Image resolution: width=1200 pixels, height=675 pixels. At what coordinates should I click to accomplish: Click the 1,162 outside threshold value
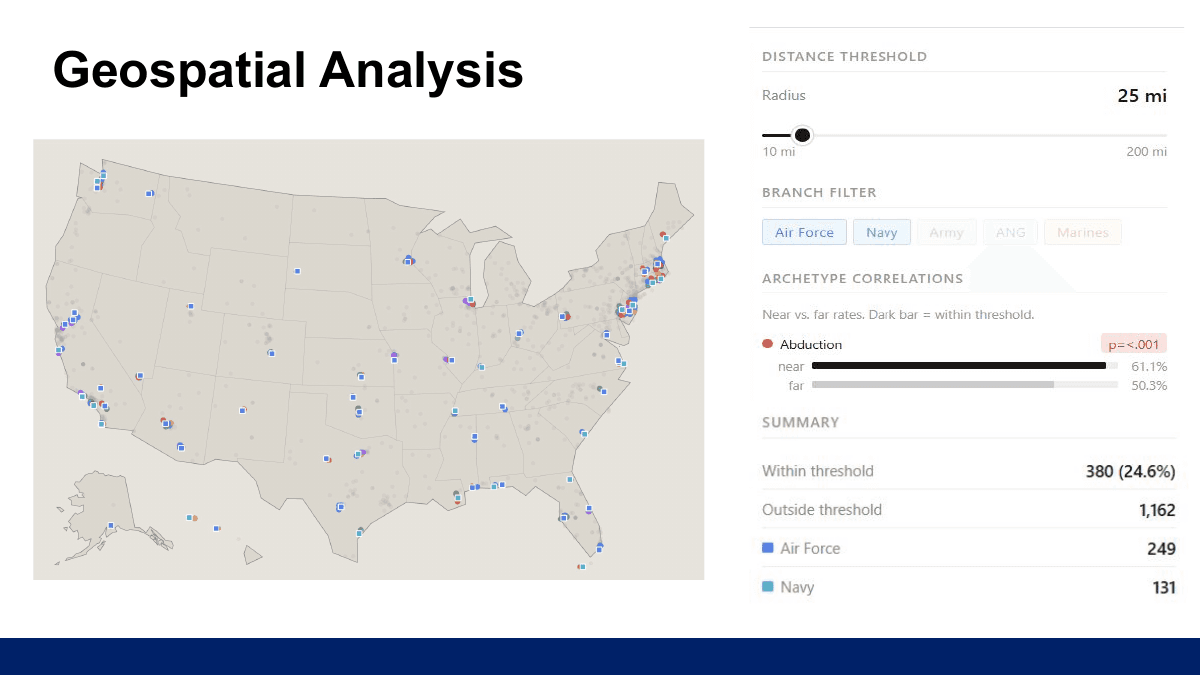[x=1157, y=510]
